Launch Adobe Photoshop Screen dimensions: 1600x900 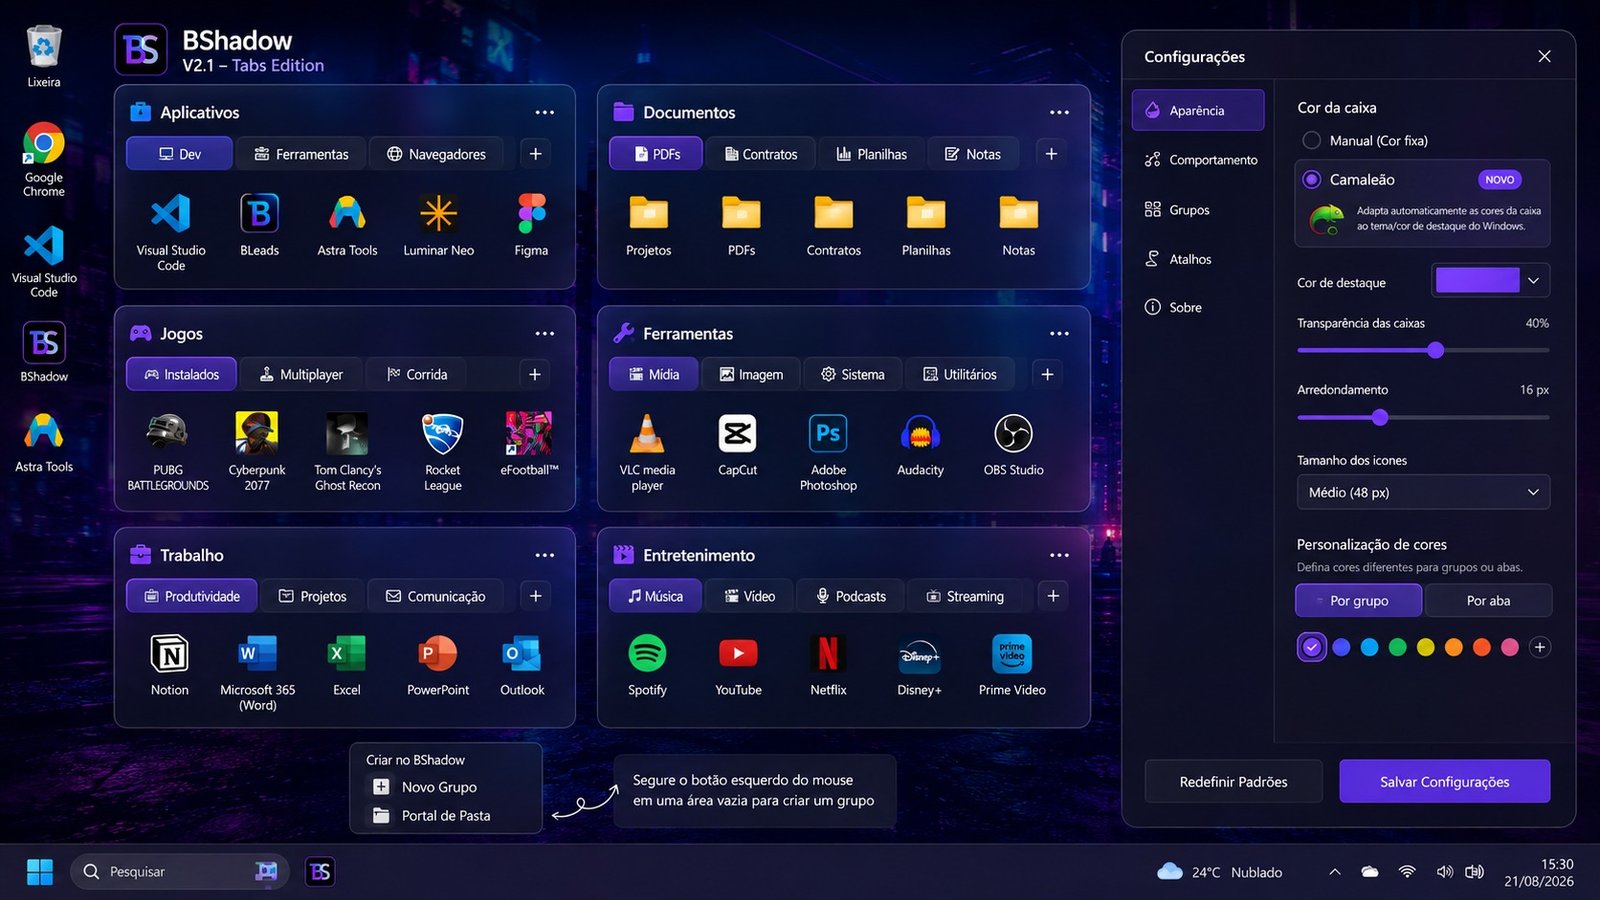[x=828, y=434]
